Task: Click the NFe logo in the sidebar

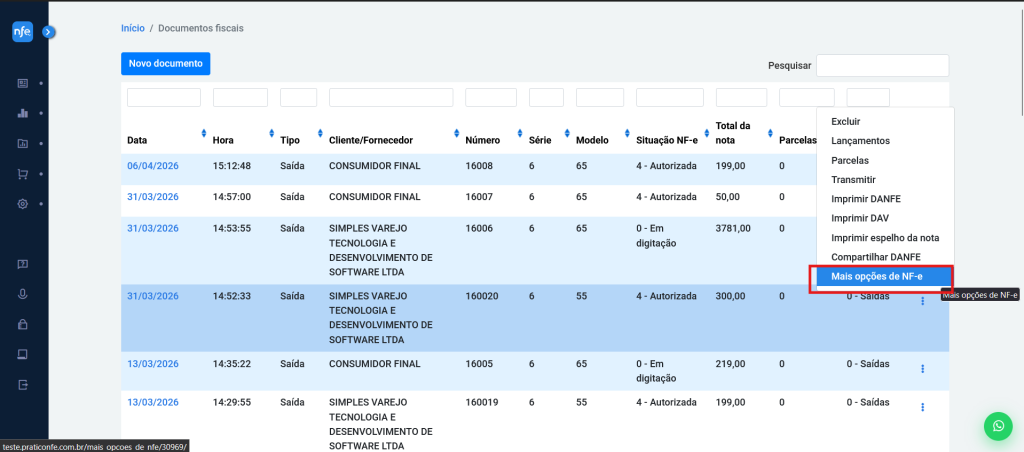Action: (22, 32)
